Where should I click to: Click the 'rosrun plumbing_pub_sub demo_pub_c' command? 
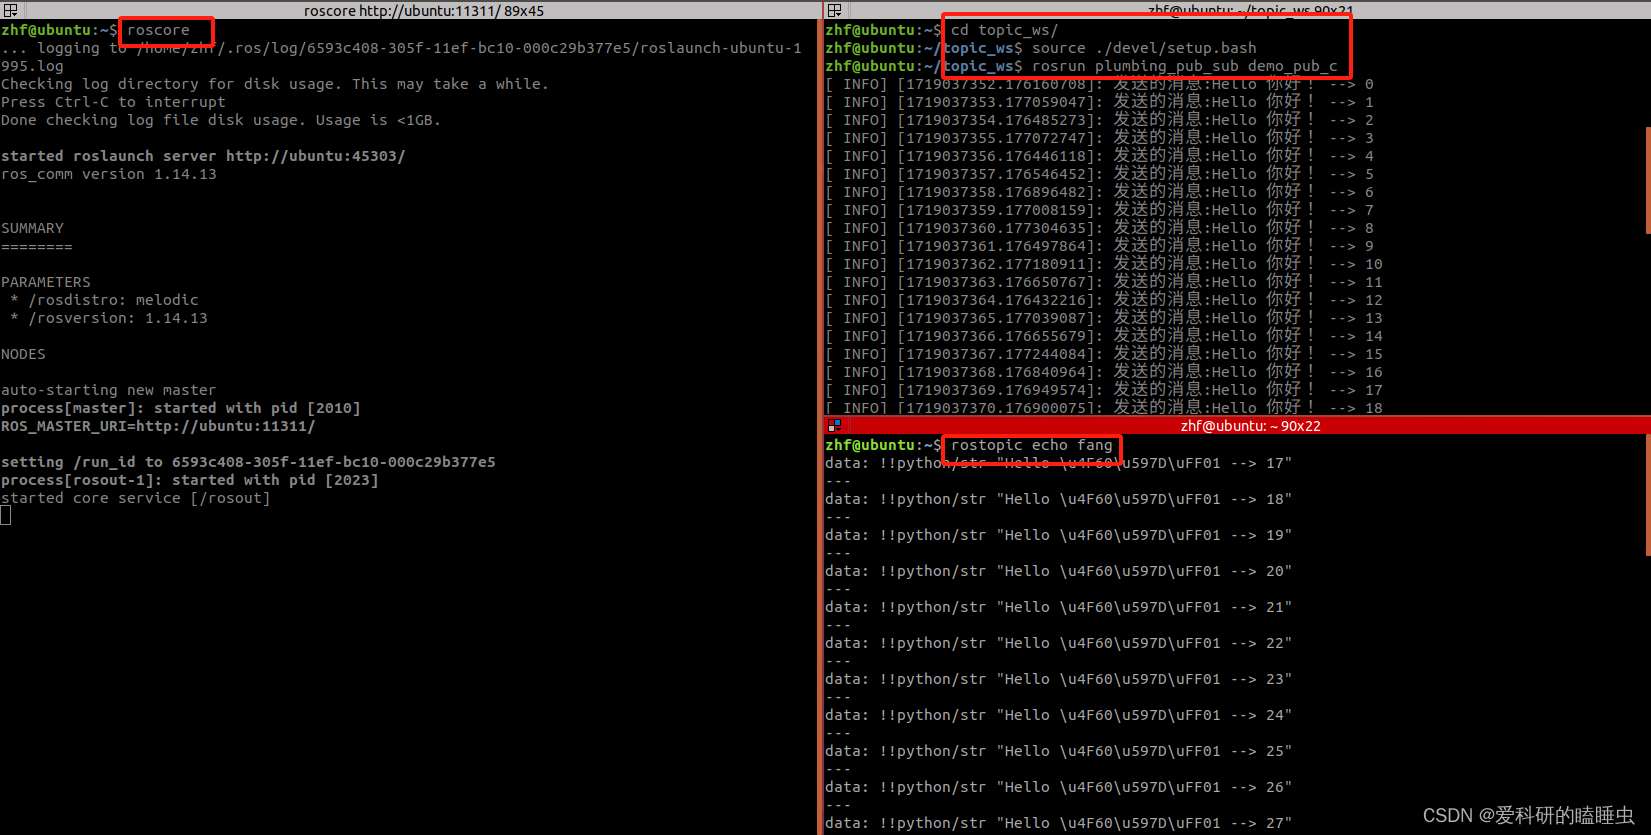[x=1184, y=66]
